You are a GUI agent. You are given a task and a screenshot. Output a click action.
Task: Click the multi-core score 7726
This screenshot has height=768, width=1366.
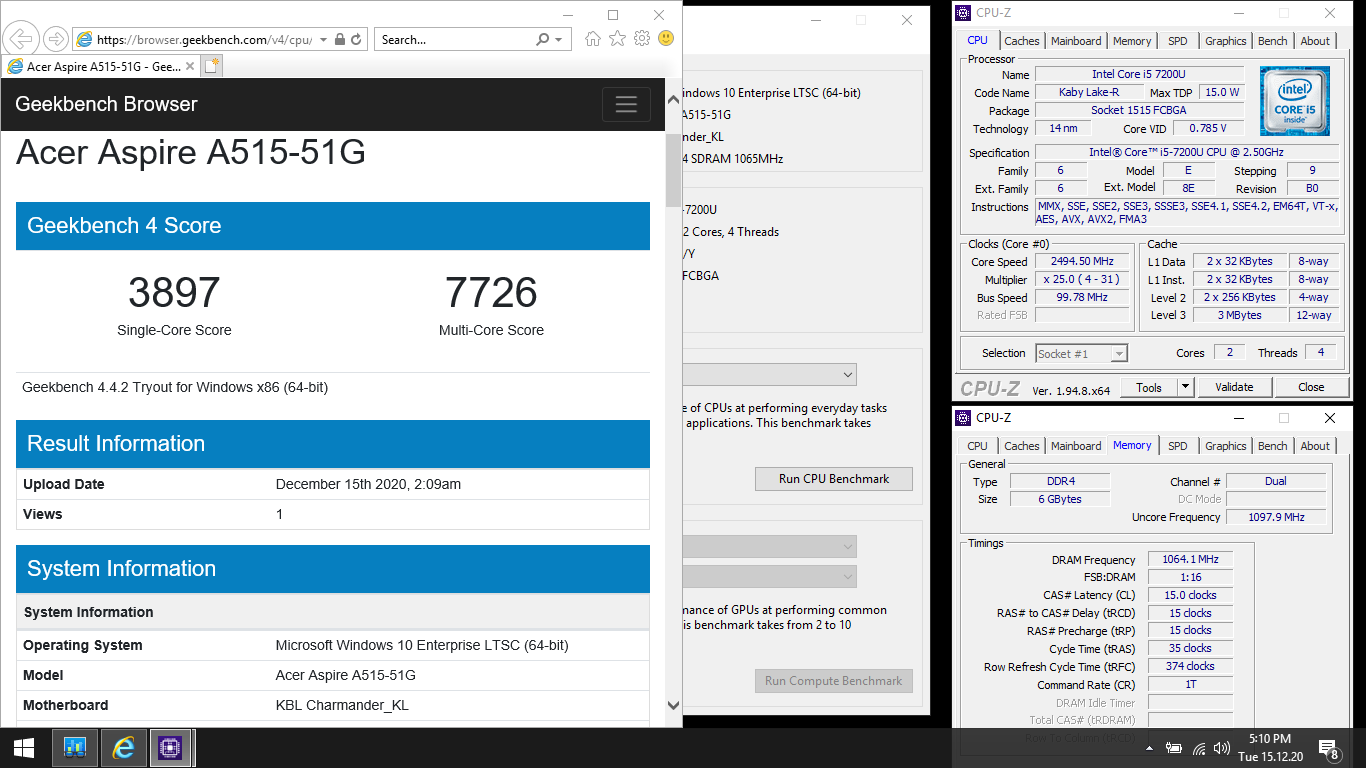491,292
